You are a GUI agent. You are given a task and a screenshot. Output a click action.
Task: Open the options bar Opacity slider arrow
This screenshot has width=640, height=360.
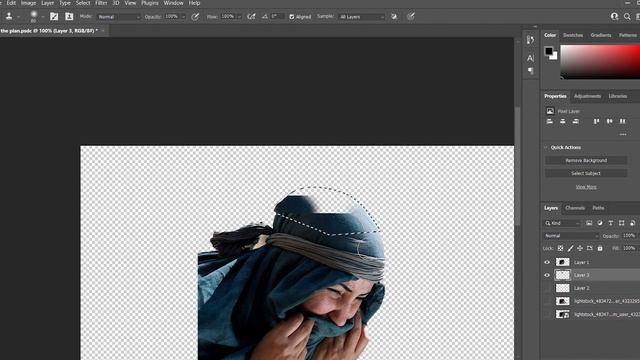[x=183, y=17]
